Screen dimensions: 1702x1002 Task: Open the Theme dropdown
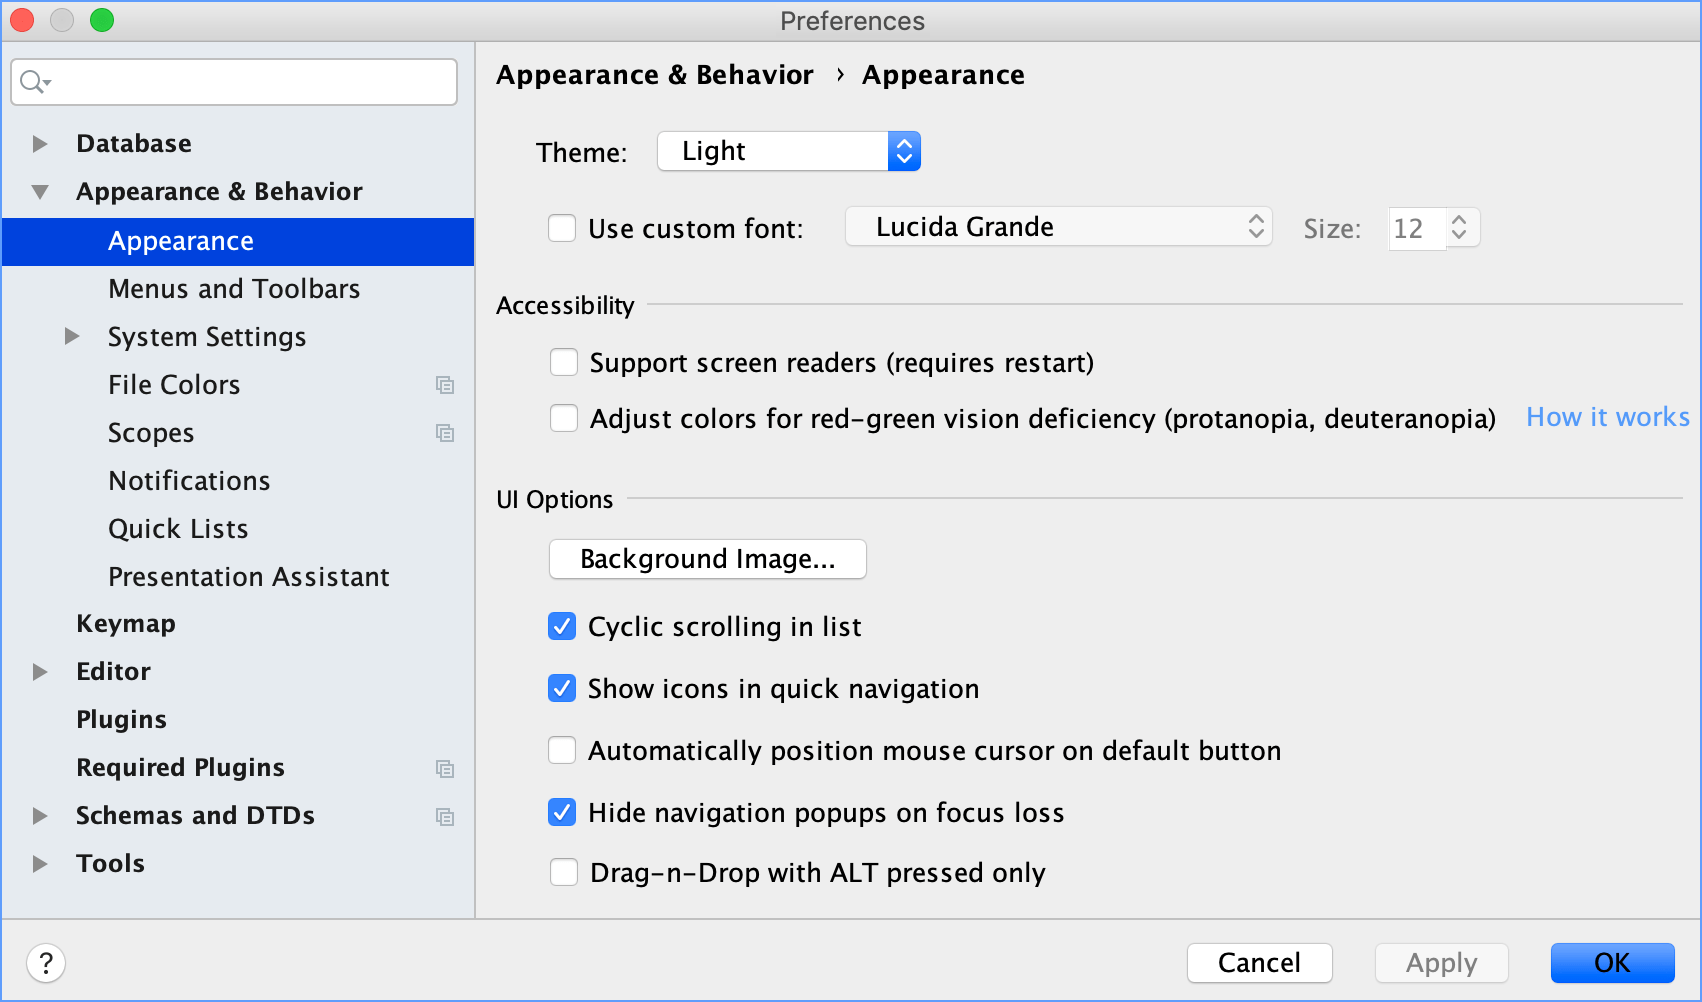coord(903,151)
